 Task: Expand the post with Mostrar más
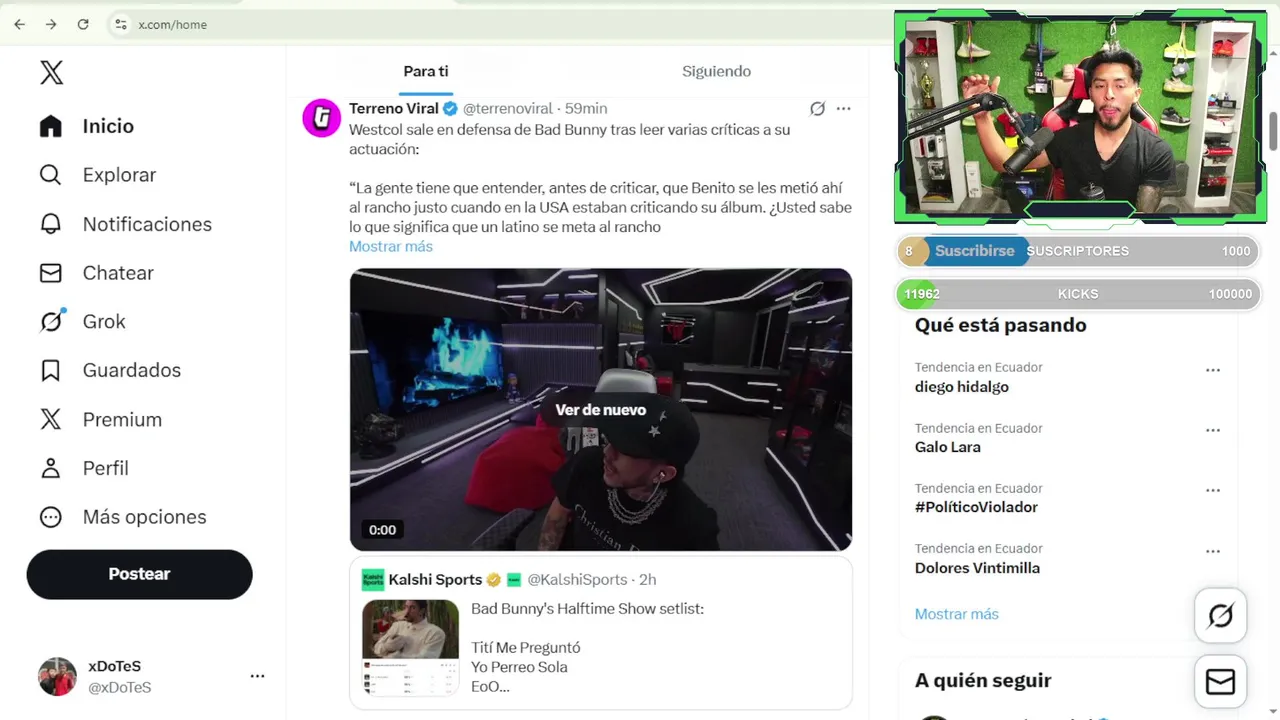pos(391,246)
